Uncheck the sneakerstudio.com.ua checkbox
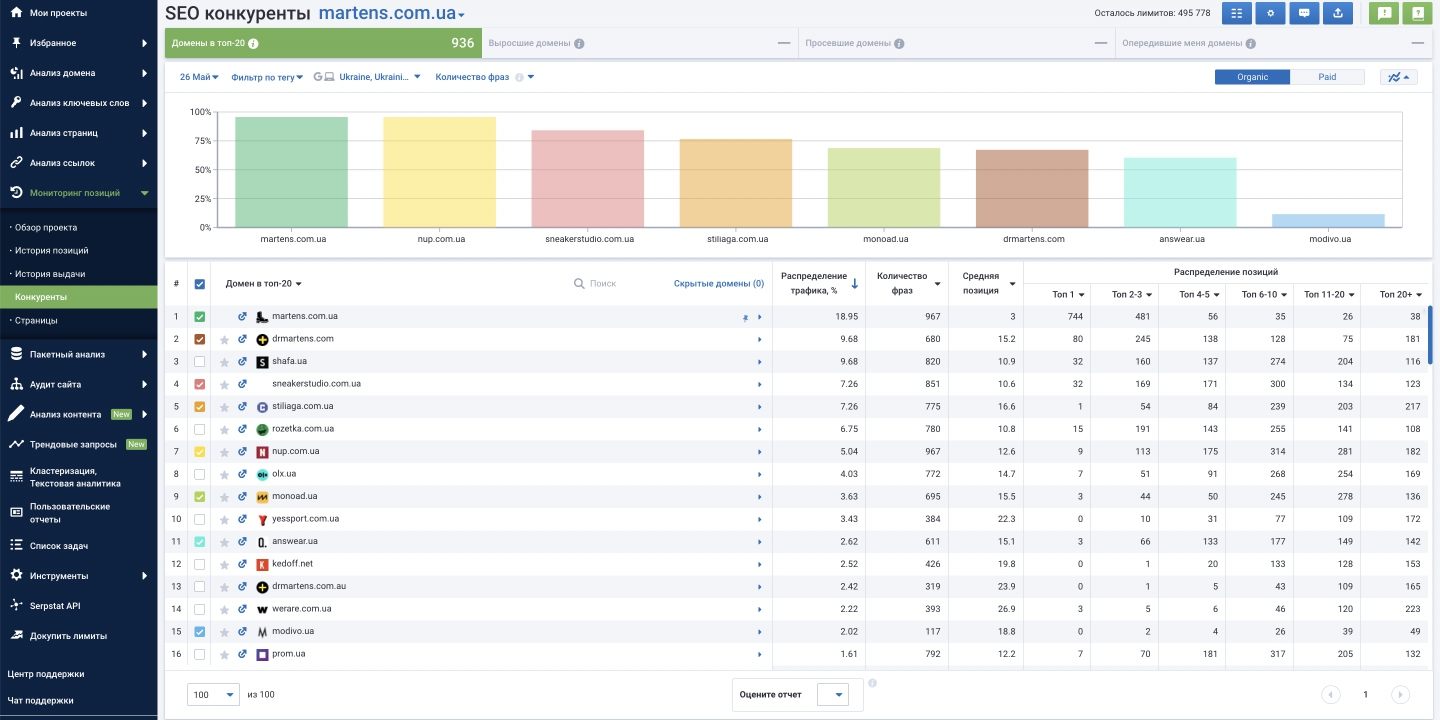 200,384
